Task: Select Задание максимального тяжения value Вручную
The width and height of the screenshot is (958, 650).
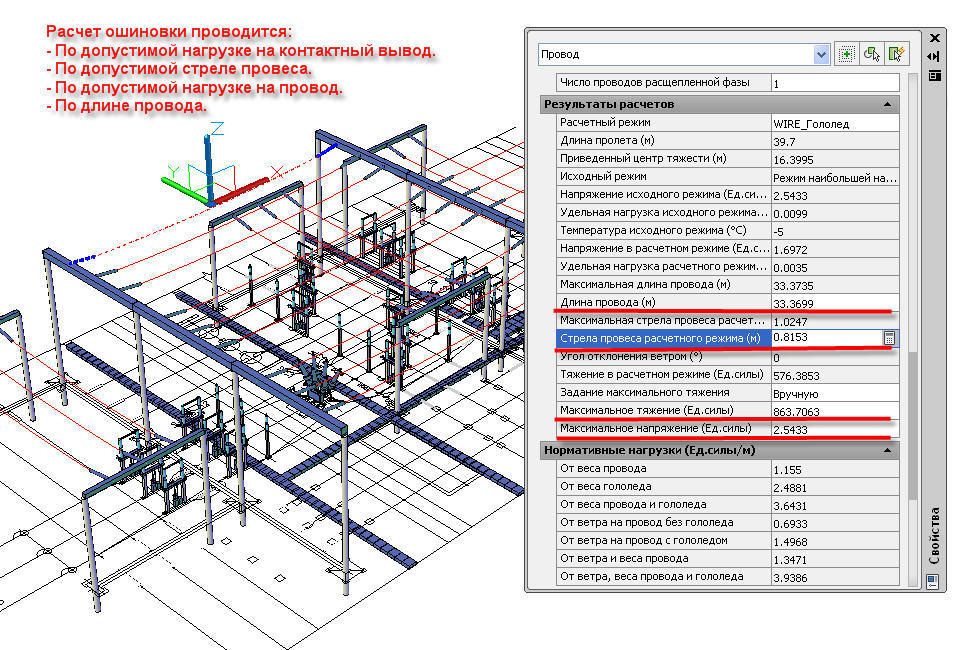Action: click(x=832, y=393)
